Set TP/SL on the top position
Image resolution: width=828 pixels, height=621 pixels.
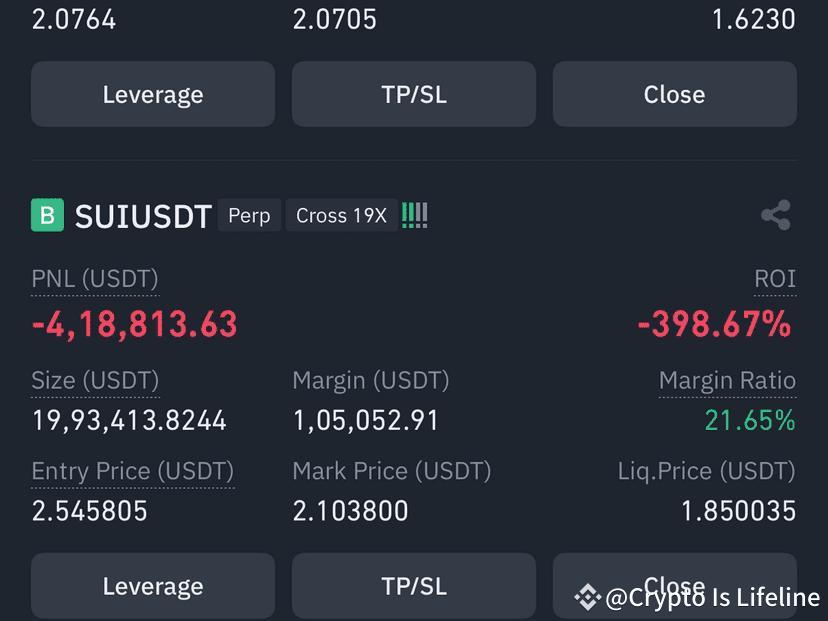(413, 94)
